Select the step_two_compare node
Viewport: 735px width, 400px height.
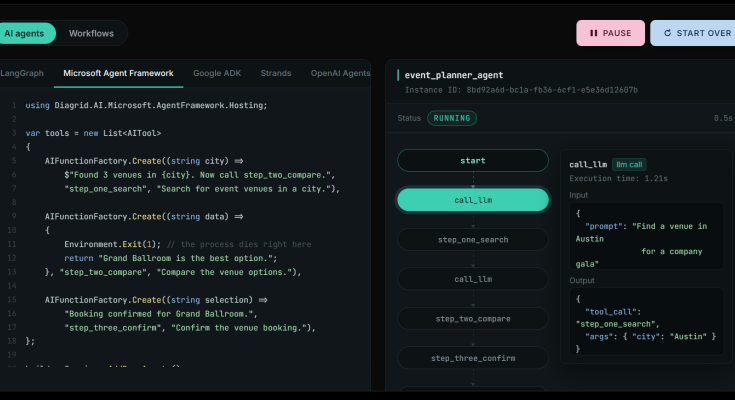472,319
